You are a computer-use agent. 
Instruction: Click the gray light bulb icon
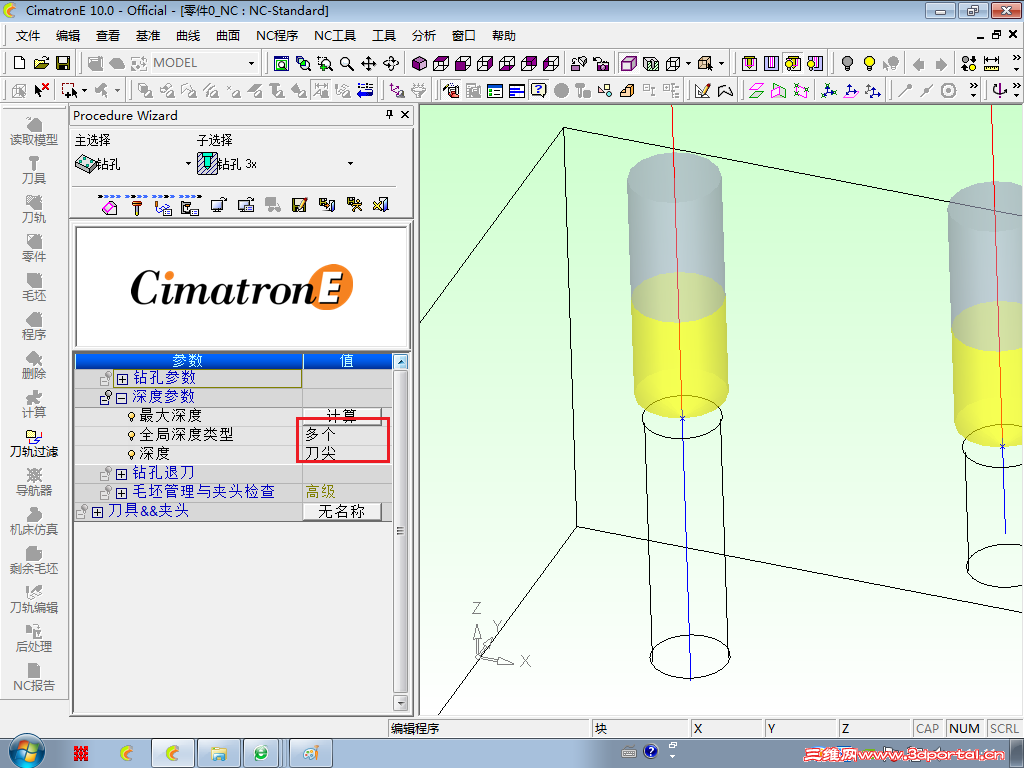pyautogui.click(x=847, y=63)
